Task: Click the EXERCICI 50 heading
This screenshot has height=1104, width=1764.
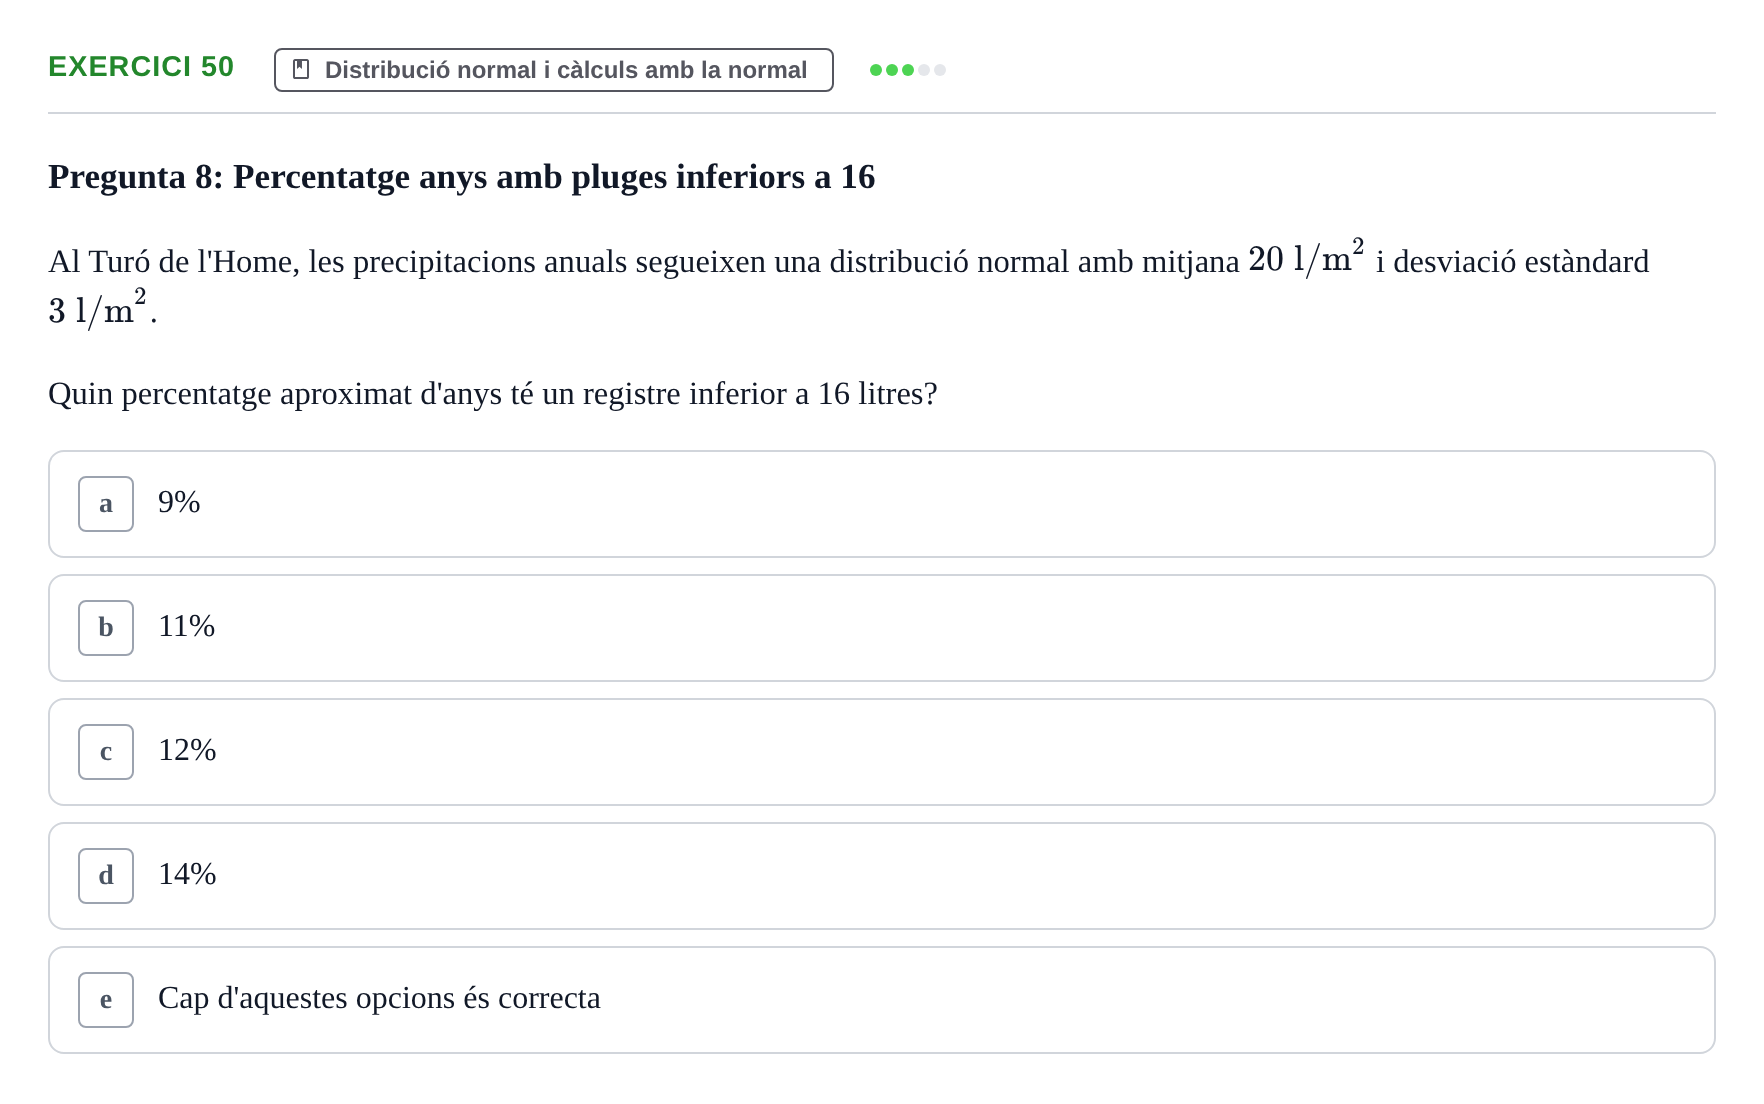Action: click(x=141, y=66)
